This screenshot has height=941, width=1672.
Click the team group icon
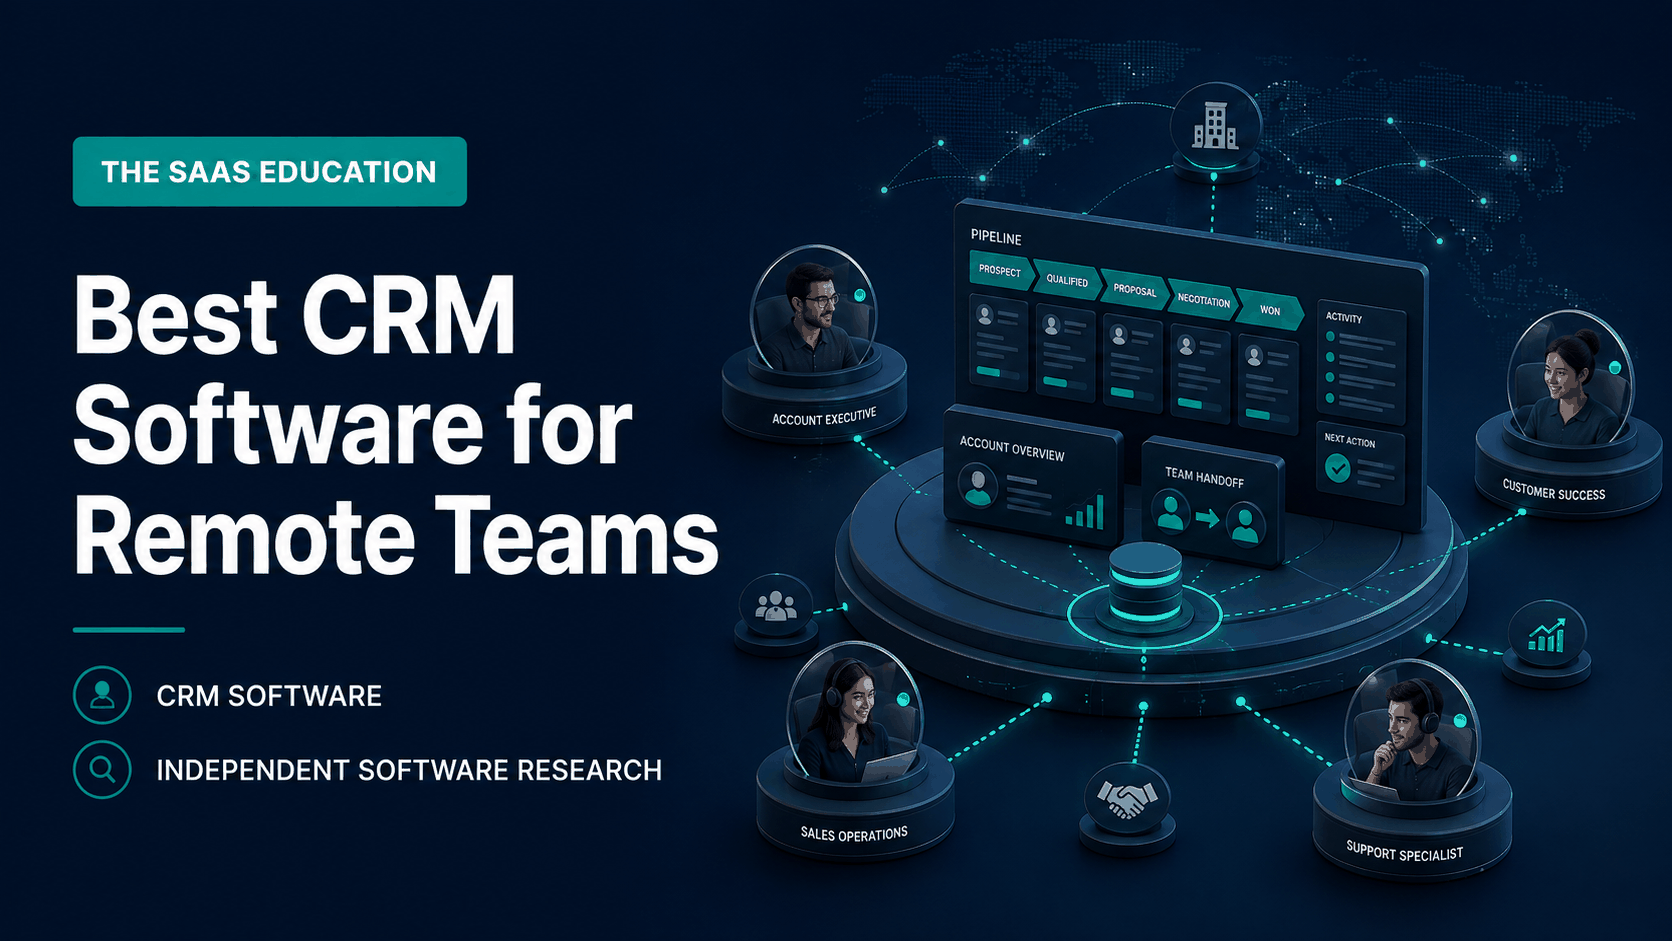tap(776, 605)
